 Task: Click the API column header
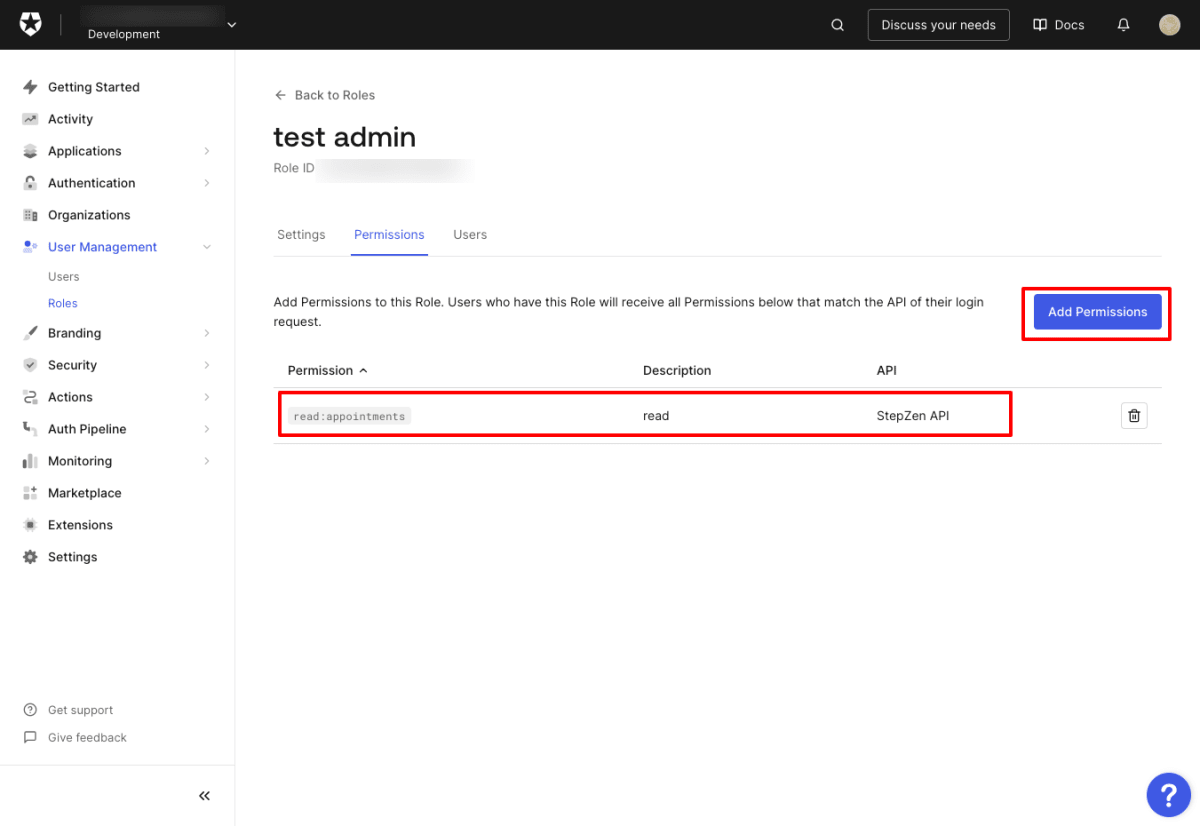point(887,370)
